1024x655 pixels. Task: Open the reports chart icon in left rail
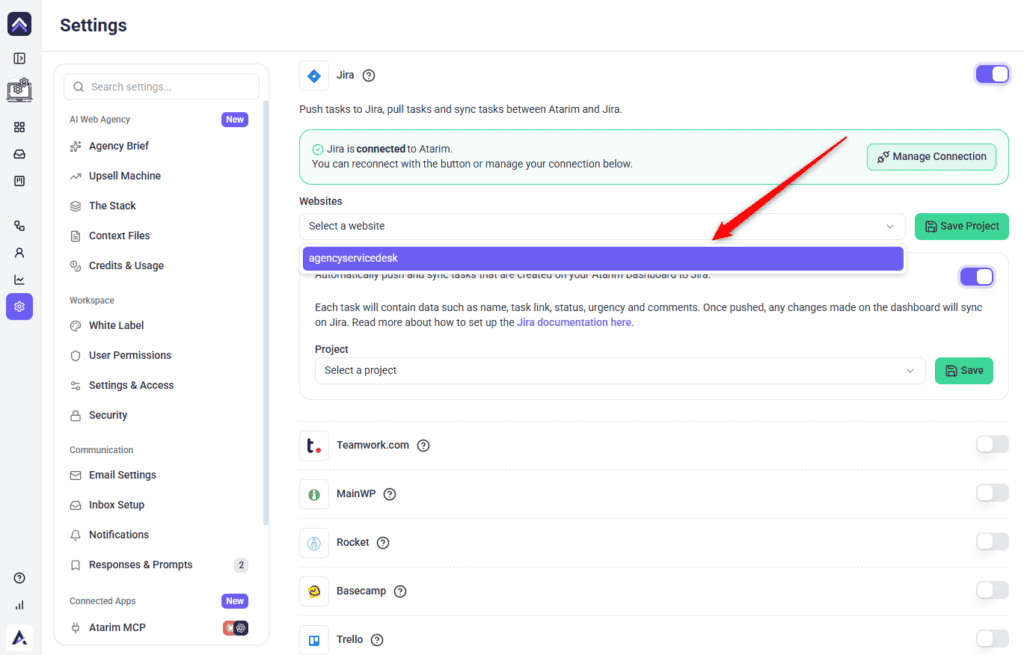[x=20, y=280]
